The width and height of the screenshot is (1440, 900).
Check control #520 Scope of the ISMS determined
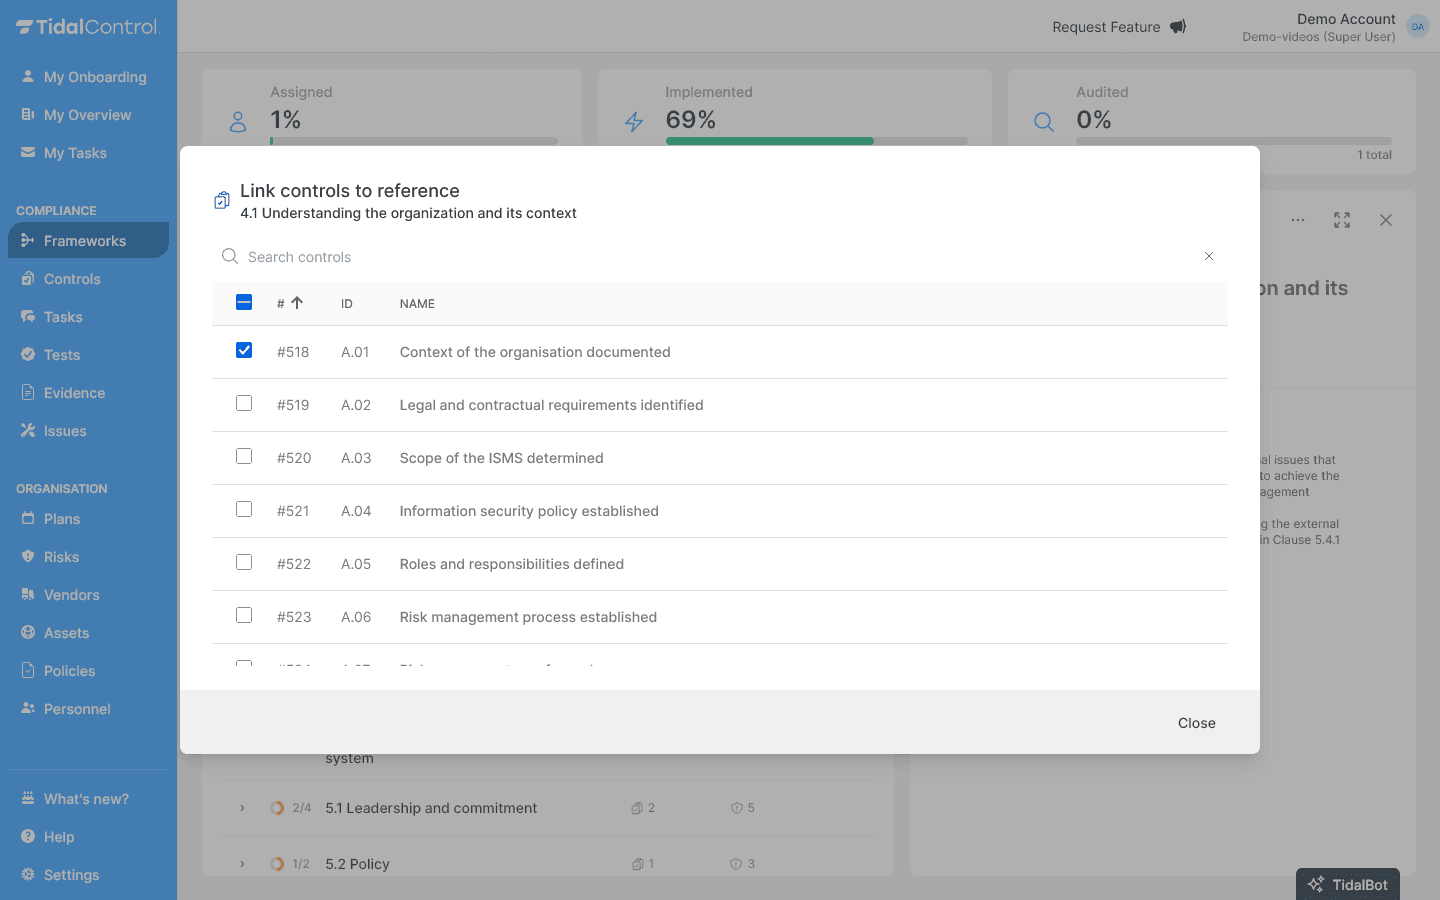244,456
